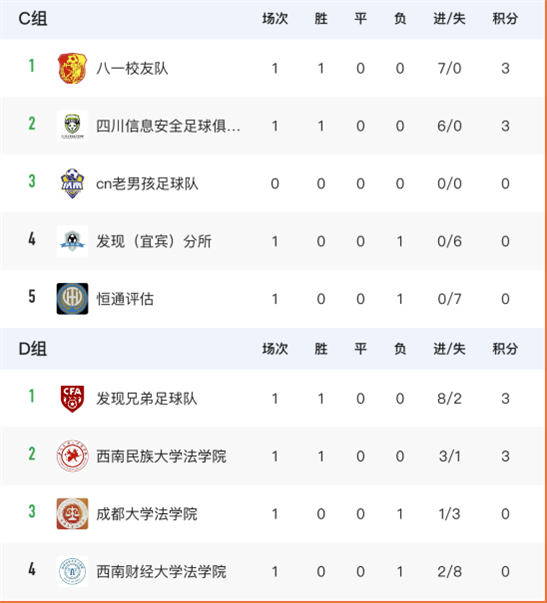Click the 进/失 column header in D组

(x=449, y=349)
